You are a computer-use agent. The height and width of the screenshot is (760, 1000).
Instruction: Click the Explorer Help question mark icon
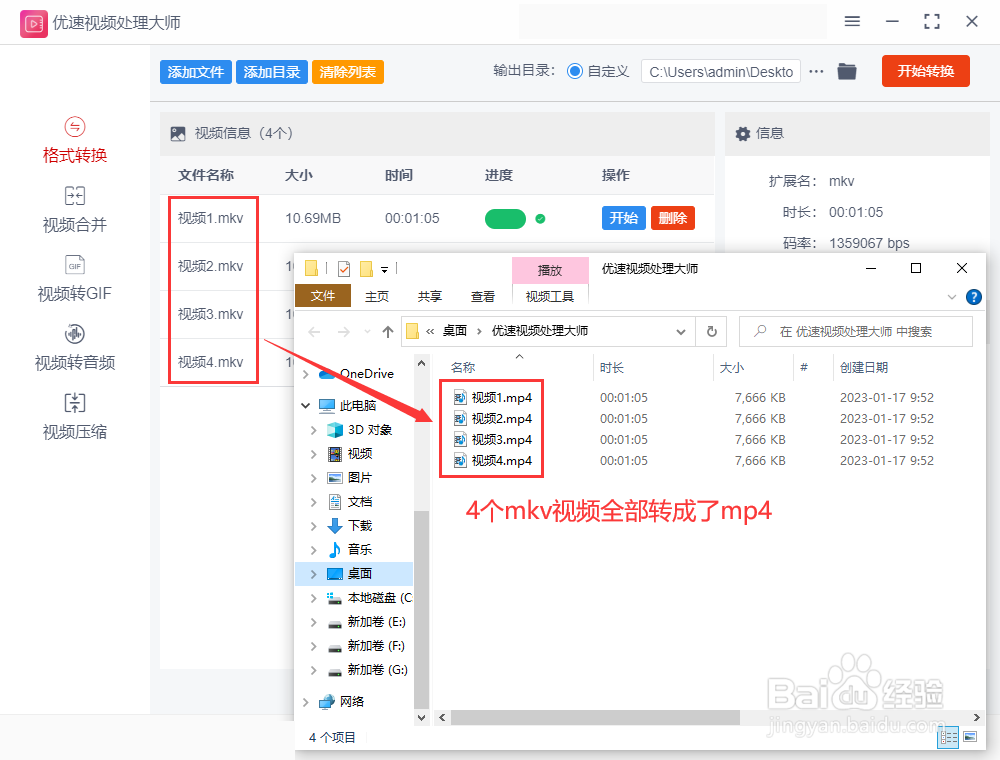point(973,296)
